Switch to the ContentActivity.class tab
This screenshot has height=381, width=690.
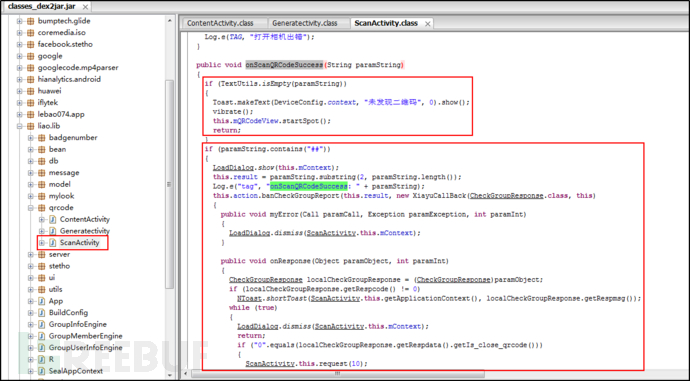[224, 23]
